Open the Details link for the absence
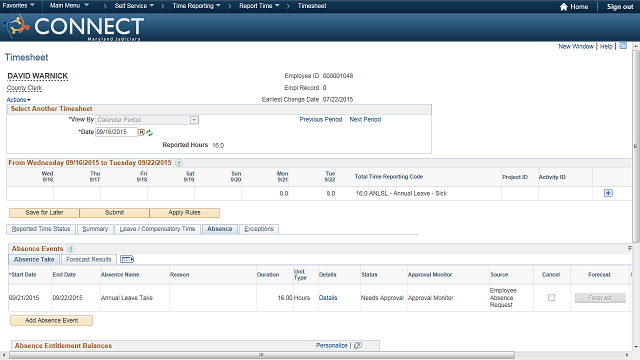Viewport: 640px width, 360px height. pos(328,298)
